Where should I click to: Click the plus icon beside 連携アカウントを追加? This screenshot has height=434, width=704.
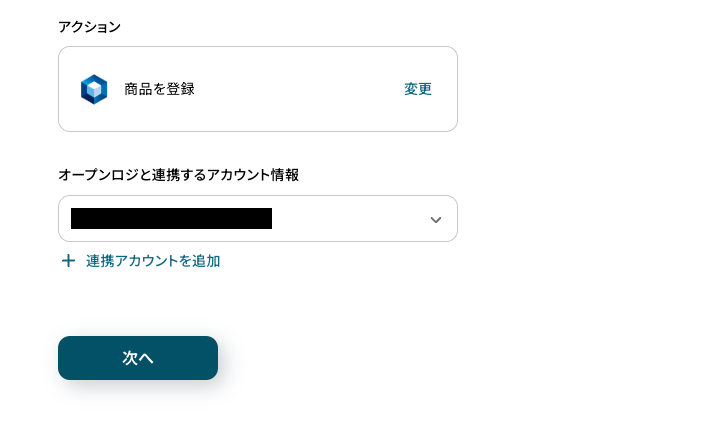pos(68,261)
